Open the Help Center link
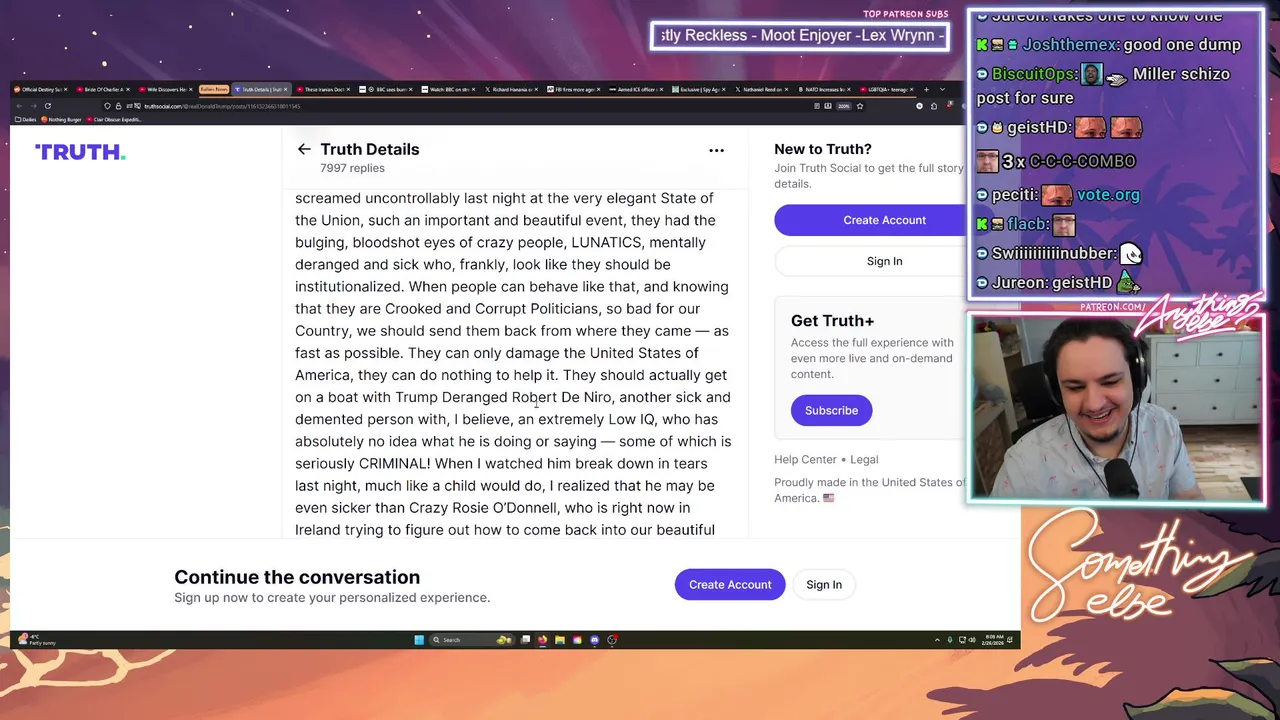1280x720 pixels. click(x=805, y=459)
